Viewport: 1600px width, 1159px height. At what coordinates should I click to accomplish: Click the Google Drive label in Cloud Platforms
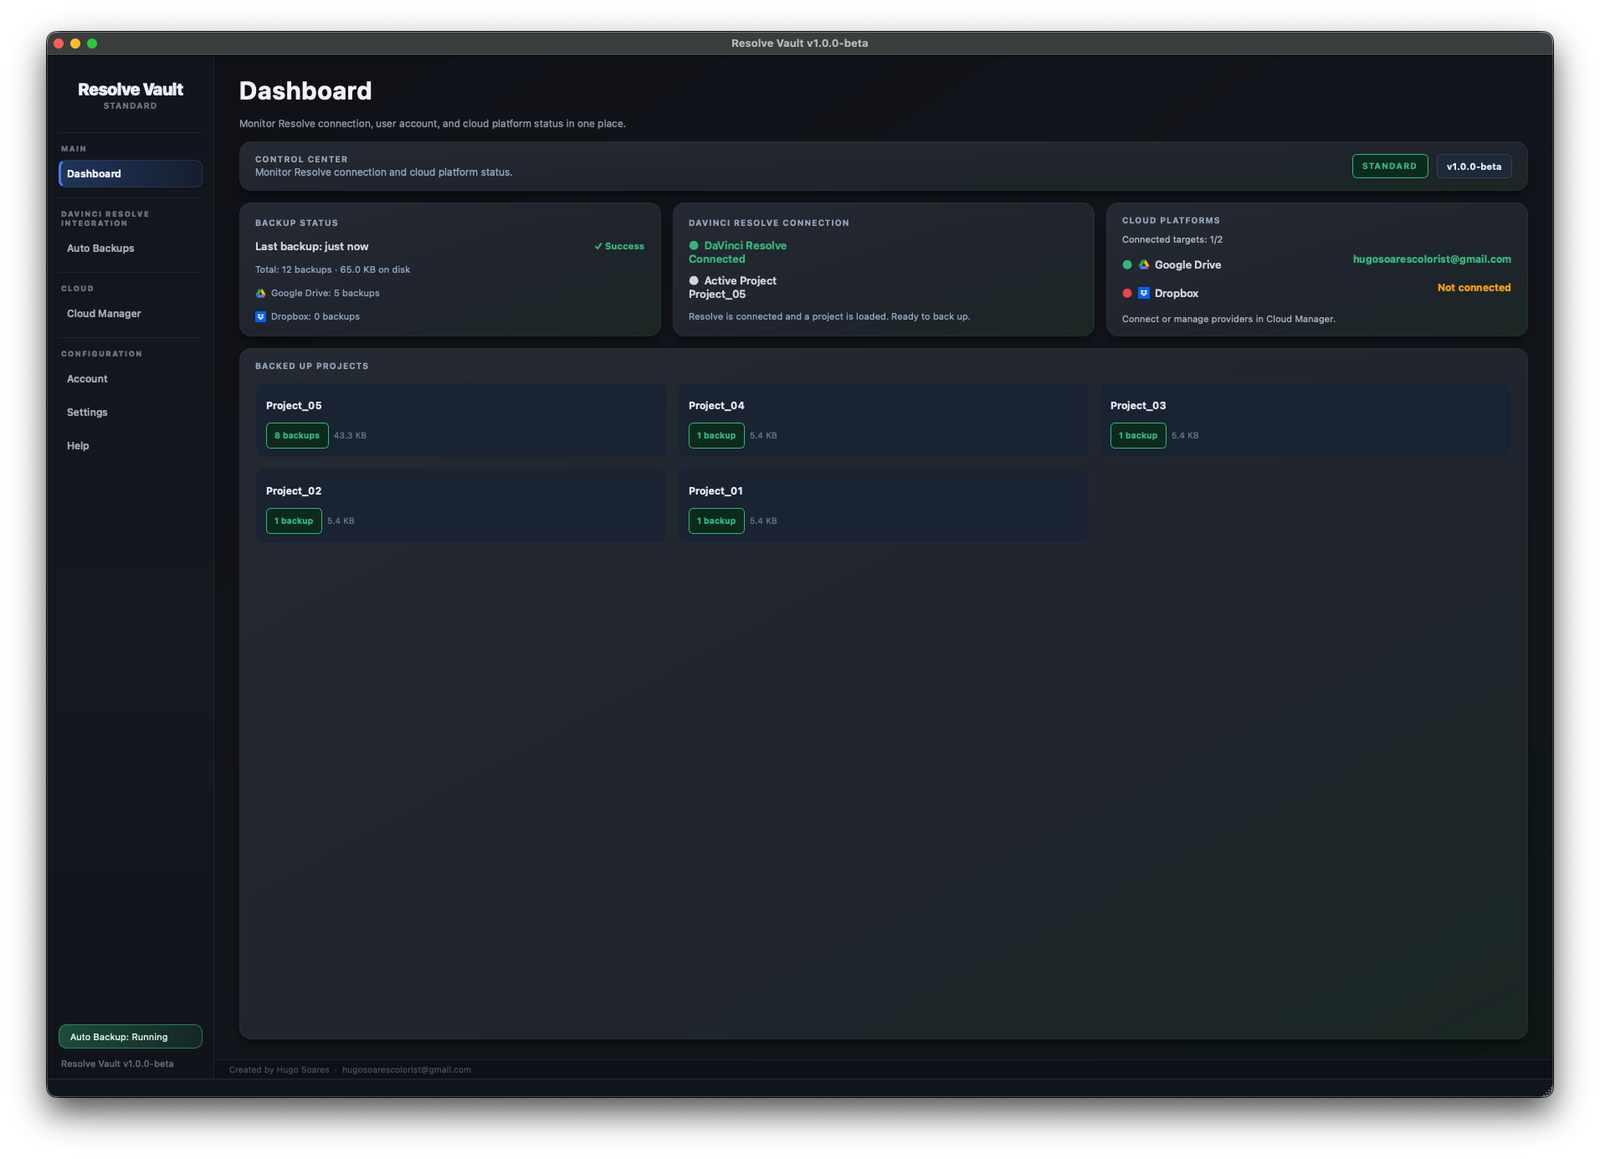(1188, 265)
